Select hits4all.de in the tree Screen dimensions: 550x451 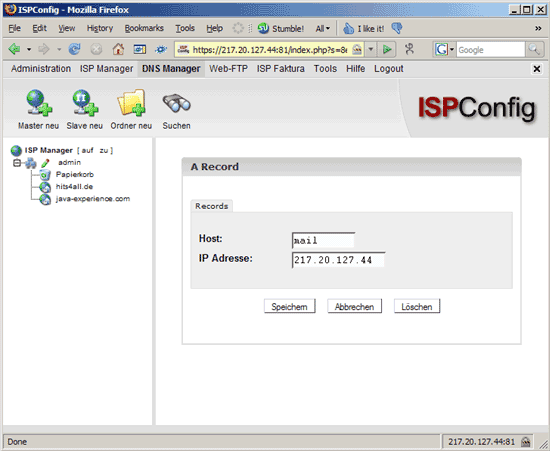pos(74,187)
